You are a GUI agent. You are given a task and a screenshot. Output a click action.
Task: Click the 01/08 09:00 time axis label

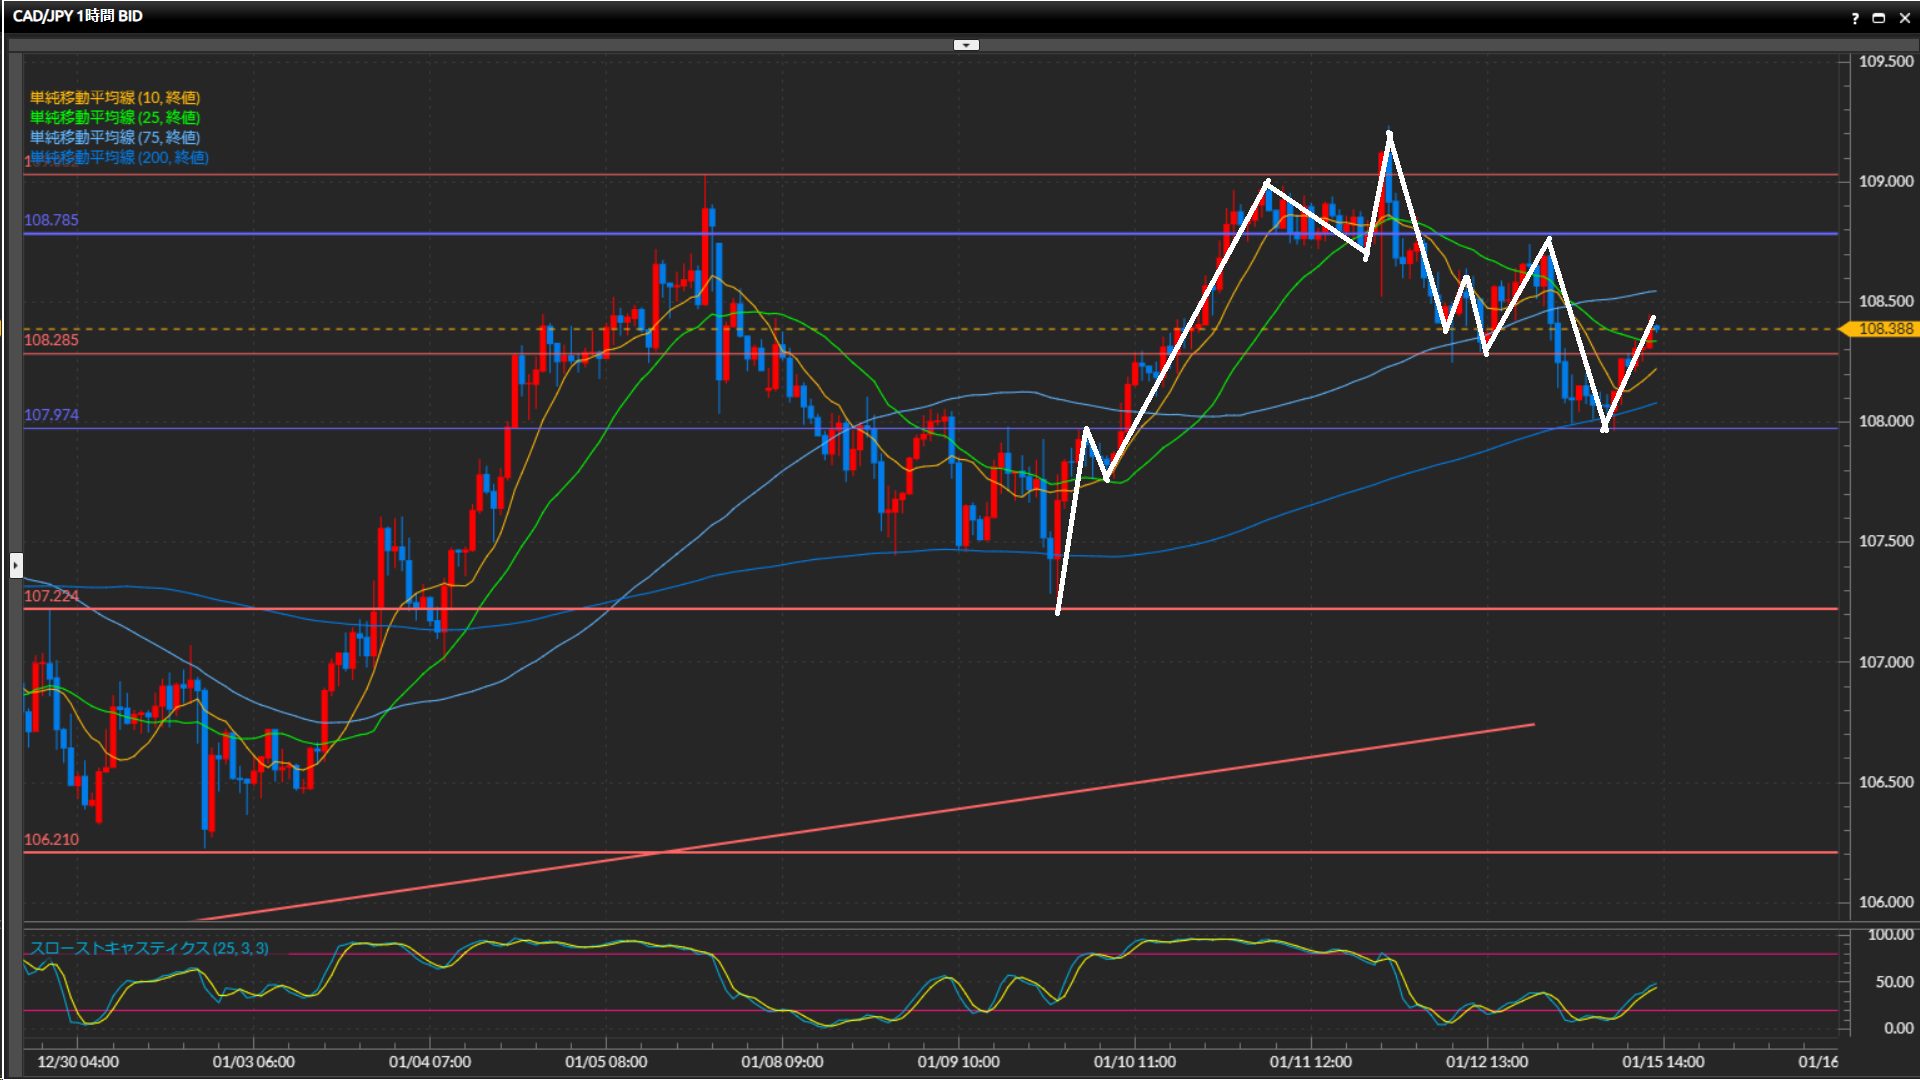click(782, 1062)
